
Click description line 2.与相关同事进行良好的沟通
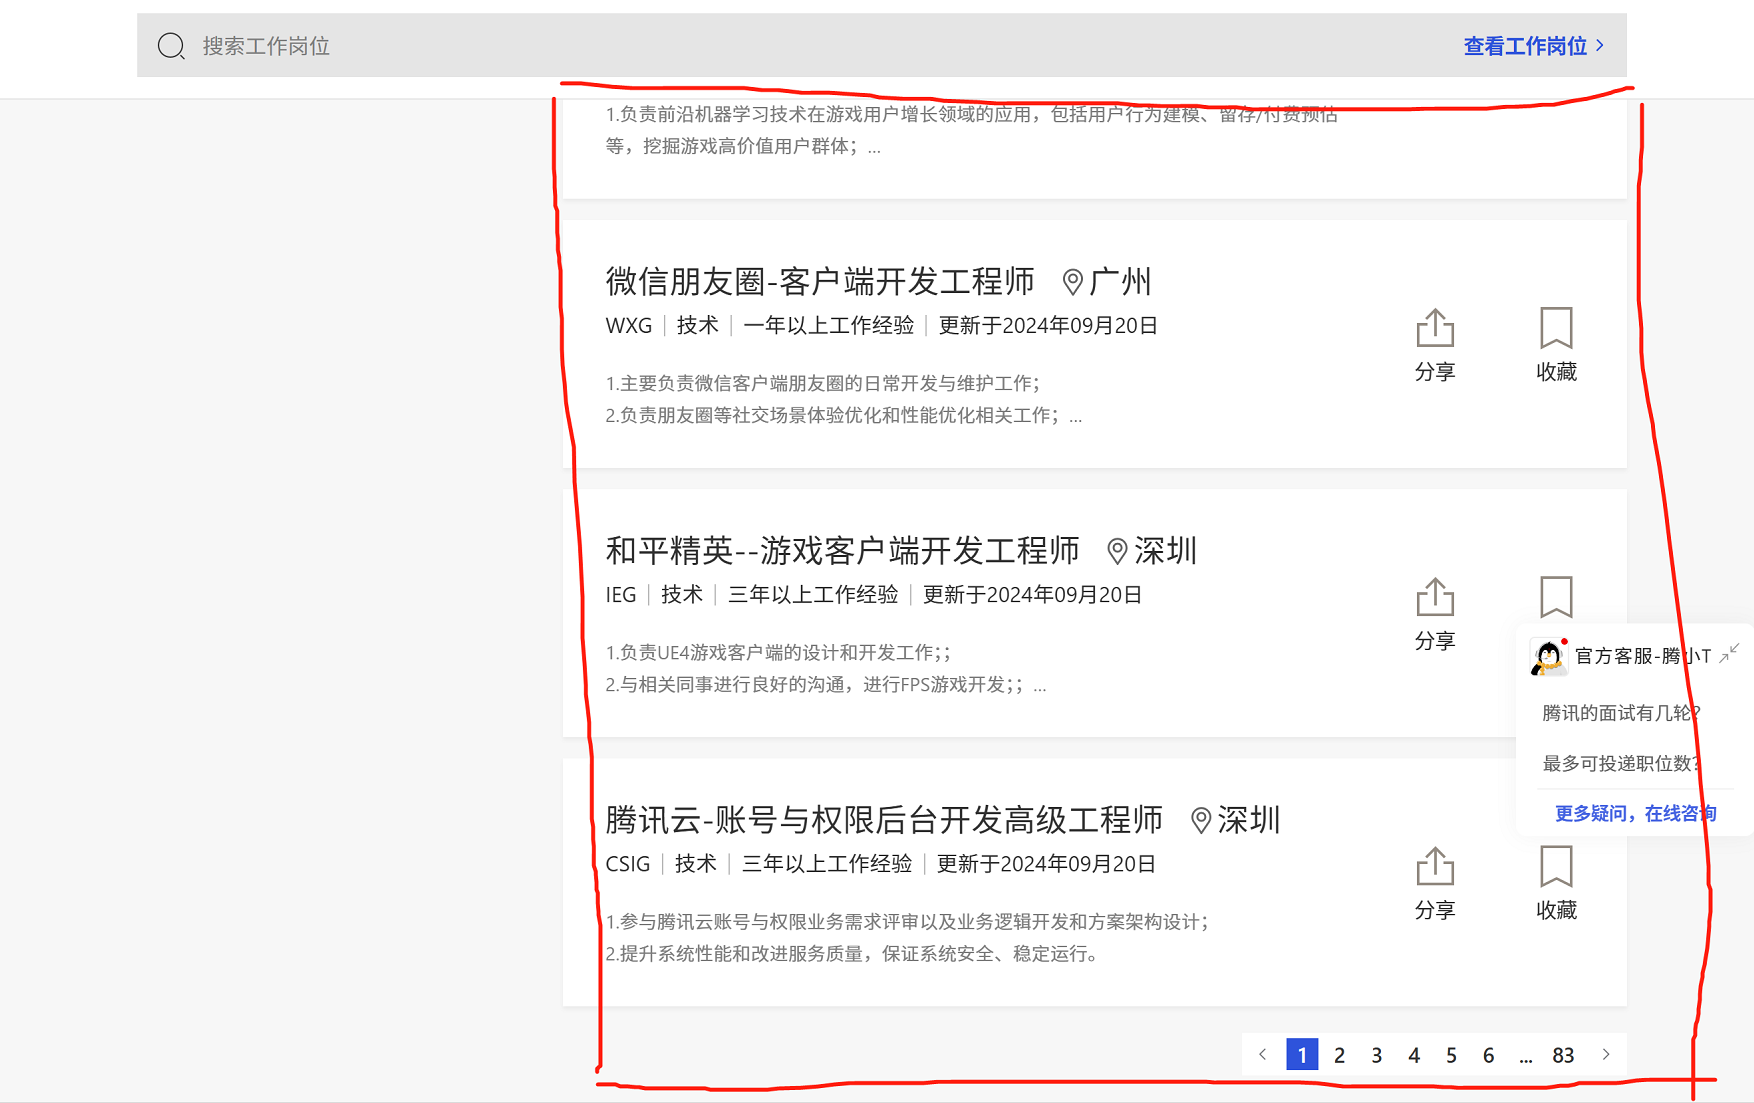coord(826,685)
